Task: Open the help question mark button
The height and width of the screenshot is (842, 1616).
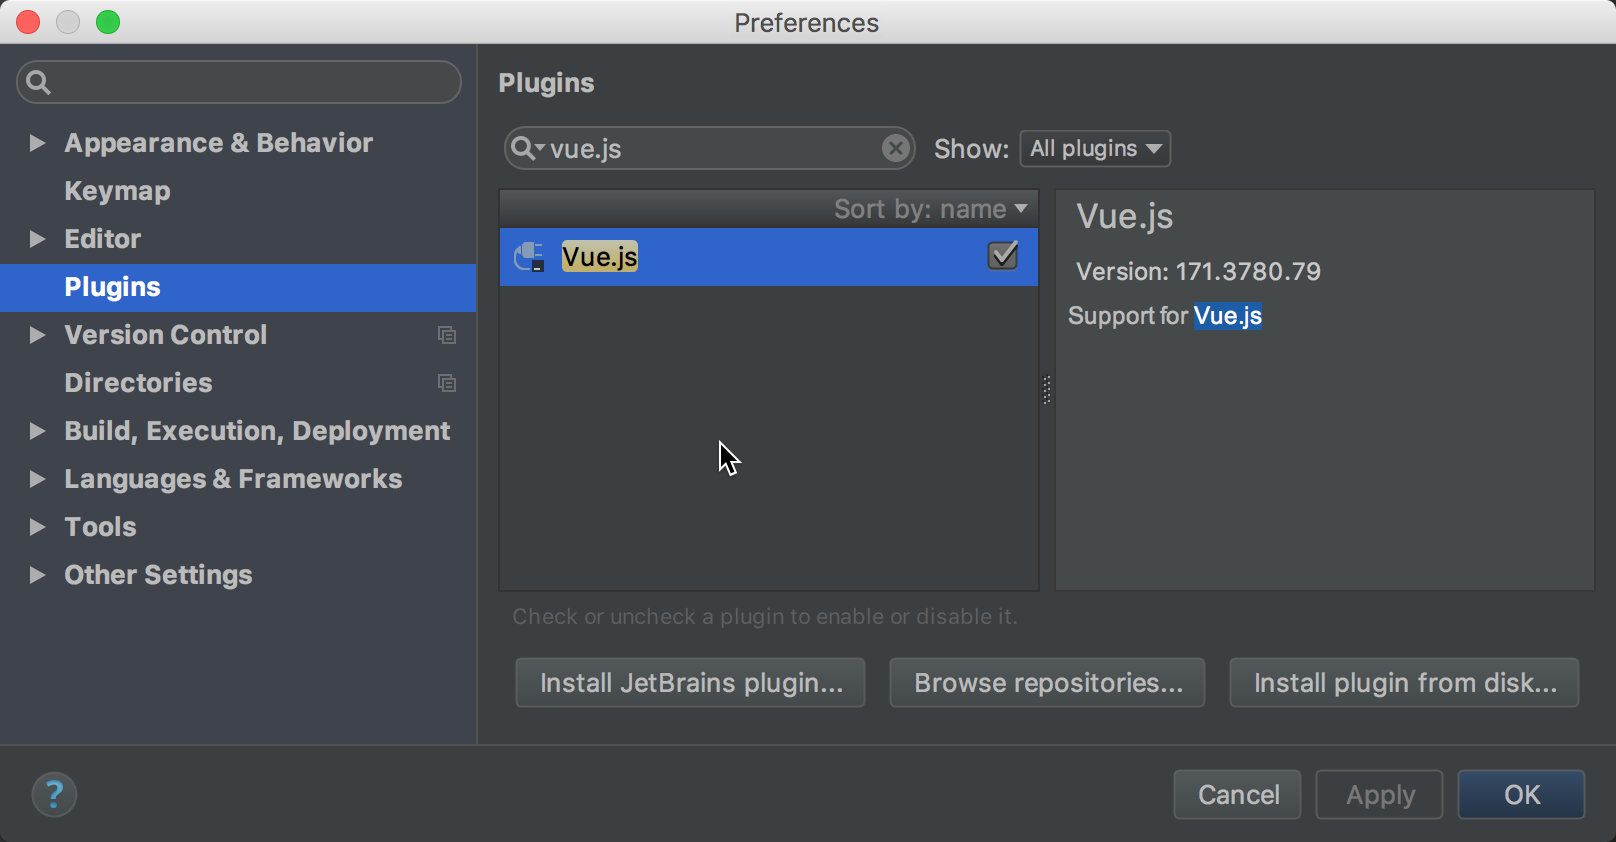Action: tap(54, 795)
